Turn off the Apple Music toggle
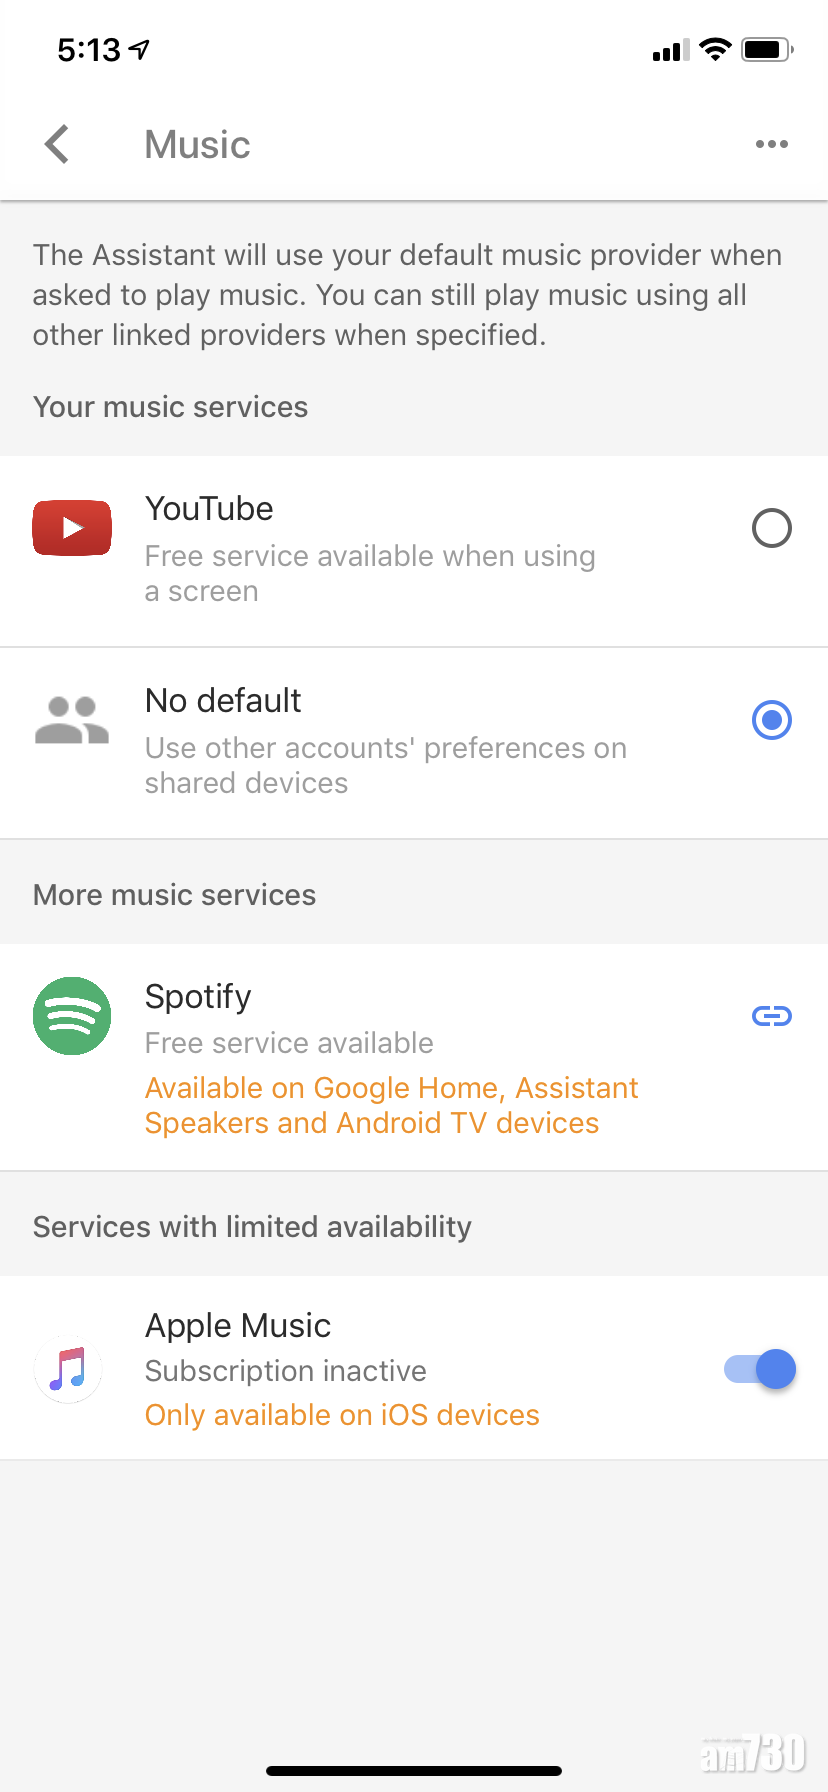This screenshot has height=1792, width=828. (x=760, y=1369)
